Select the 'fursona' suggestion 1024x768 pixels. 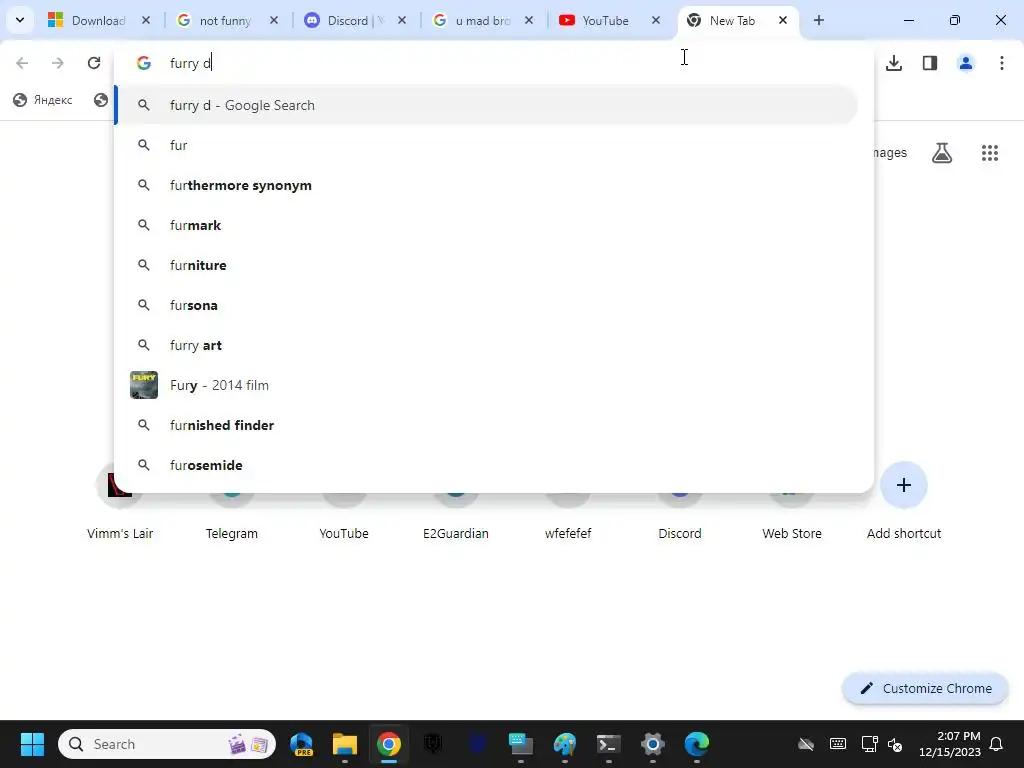tap(486, 305)
